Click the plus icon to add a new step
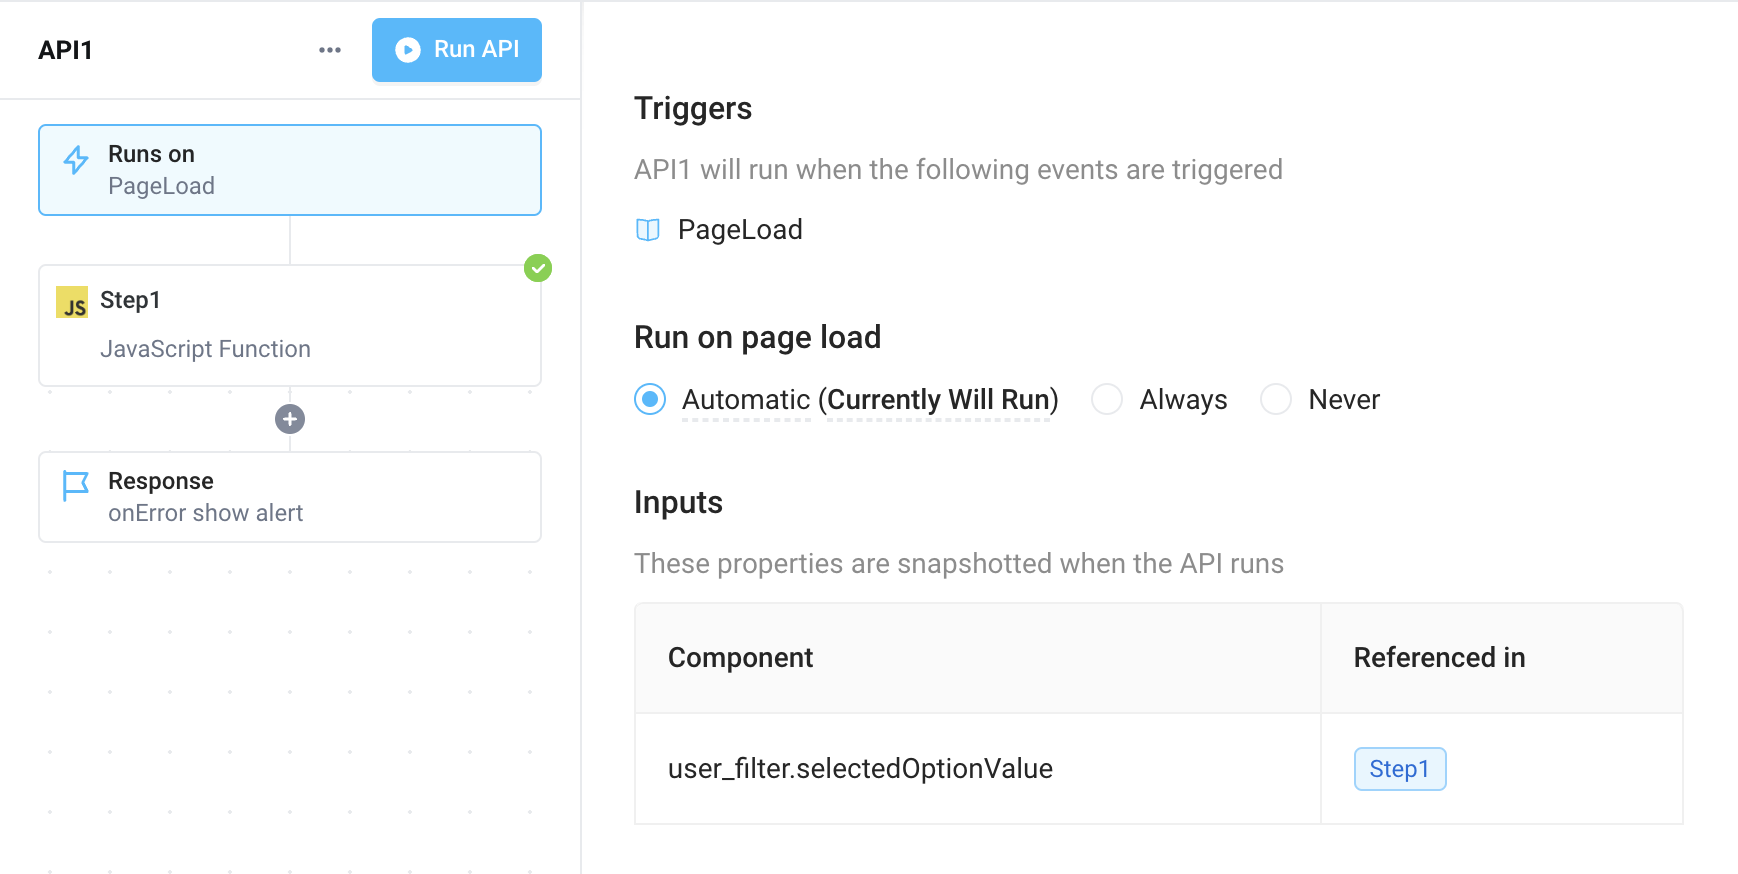This screenshot has height=874, width=1738. click(x=289, y=419)
